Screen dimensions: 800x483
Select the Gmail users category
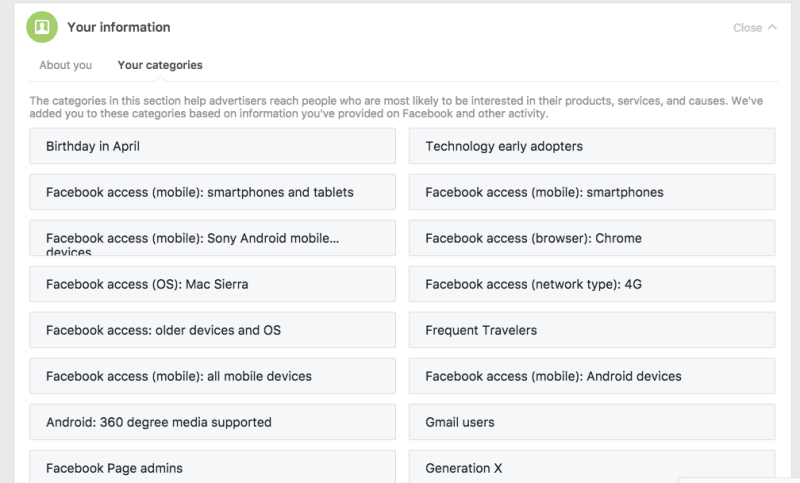pos(591,422)
